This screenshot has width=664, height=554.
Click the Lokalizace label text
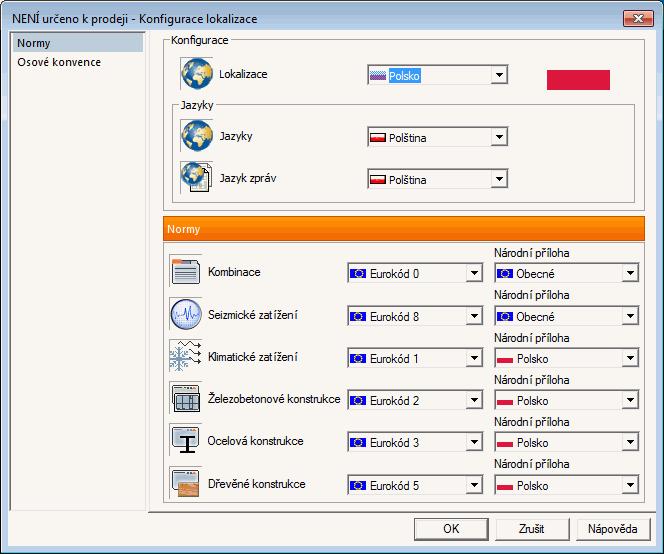243,74
